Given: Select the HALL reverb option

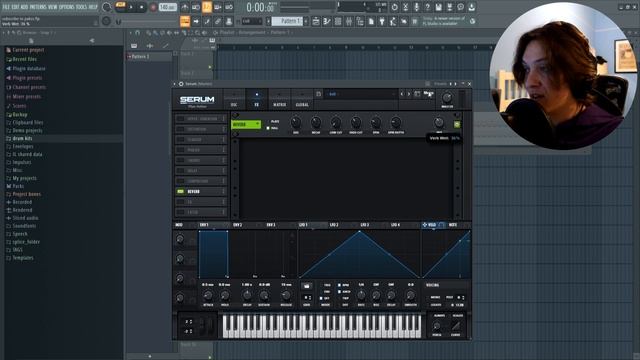Looking at the screenshot, I should coord(272,128).
